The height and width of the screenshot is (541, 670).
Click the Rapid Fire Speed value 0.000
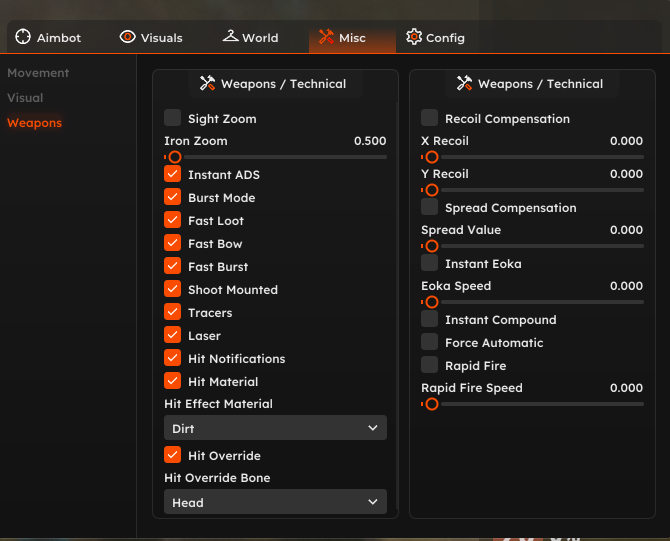(x=626, y=388)
